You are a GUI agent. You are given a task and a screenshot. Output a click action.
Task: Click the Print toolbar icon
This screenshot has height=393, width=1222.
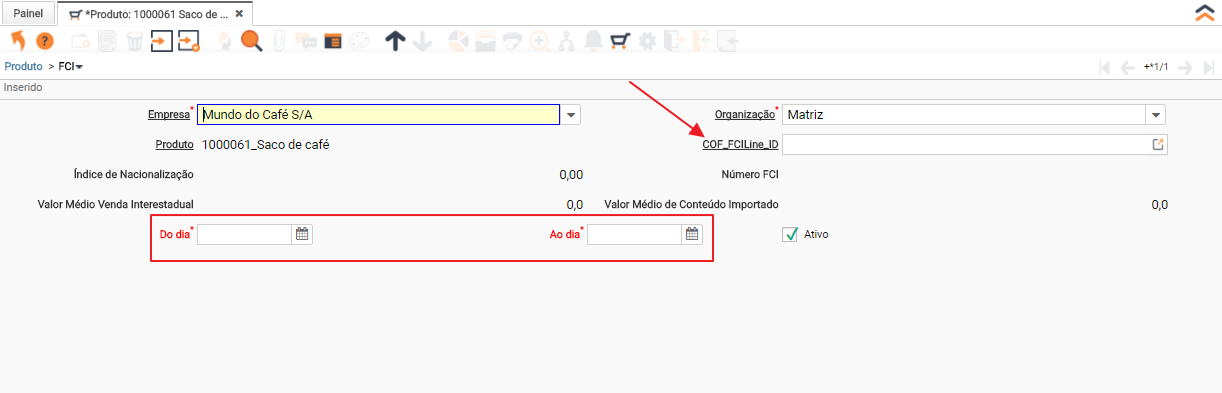tap(513, 41)
